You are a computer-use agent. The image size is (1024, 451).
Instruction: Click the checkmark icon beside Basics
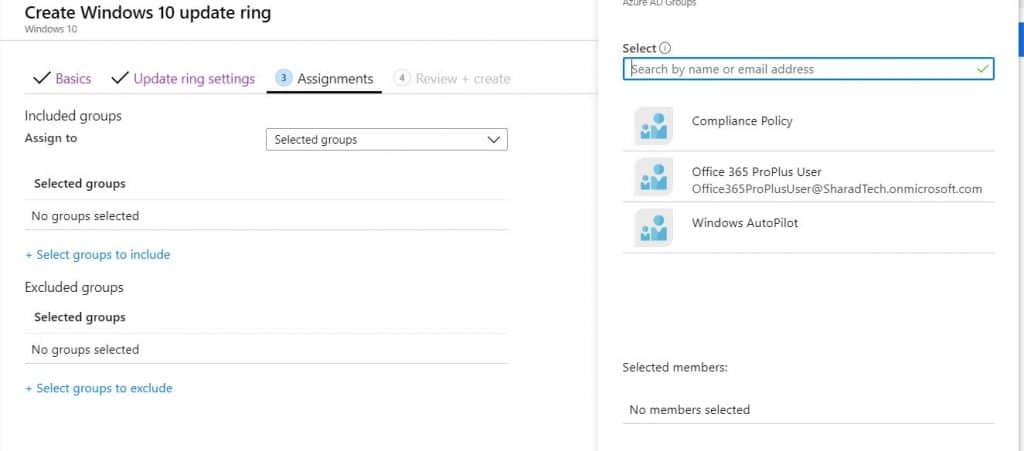41,78
